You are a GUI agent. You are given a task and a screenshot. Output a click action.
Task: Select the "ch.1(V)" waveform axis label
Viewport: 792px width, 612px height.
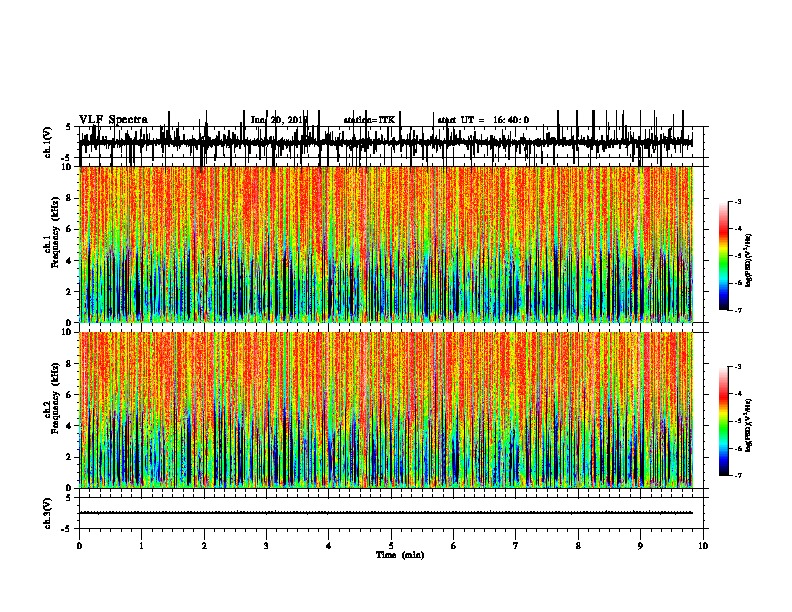[x=48, y=142]
